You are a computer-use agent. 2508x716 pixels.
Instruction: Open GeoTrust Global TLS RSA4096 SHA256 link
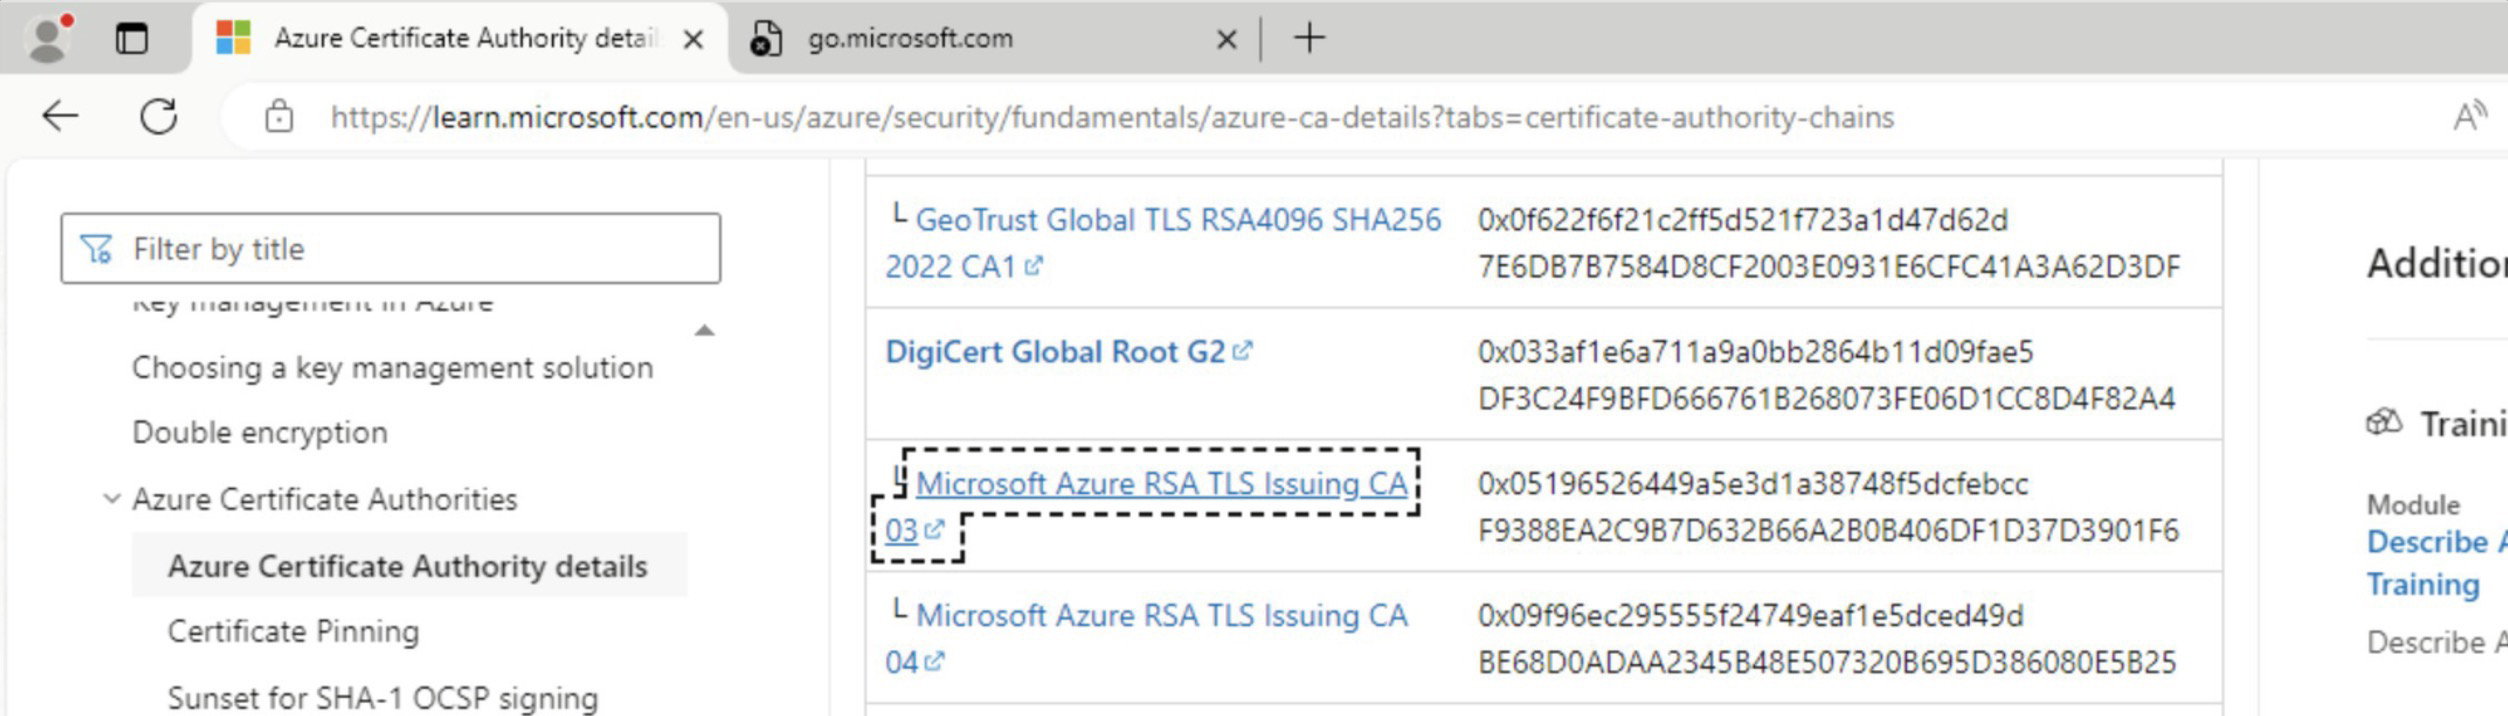[x=1178, y=220]
